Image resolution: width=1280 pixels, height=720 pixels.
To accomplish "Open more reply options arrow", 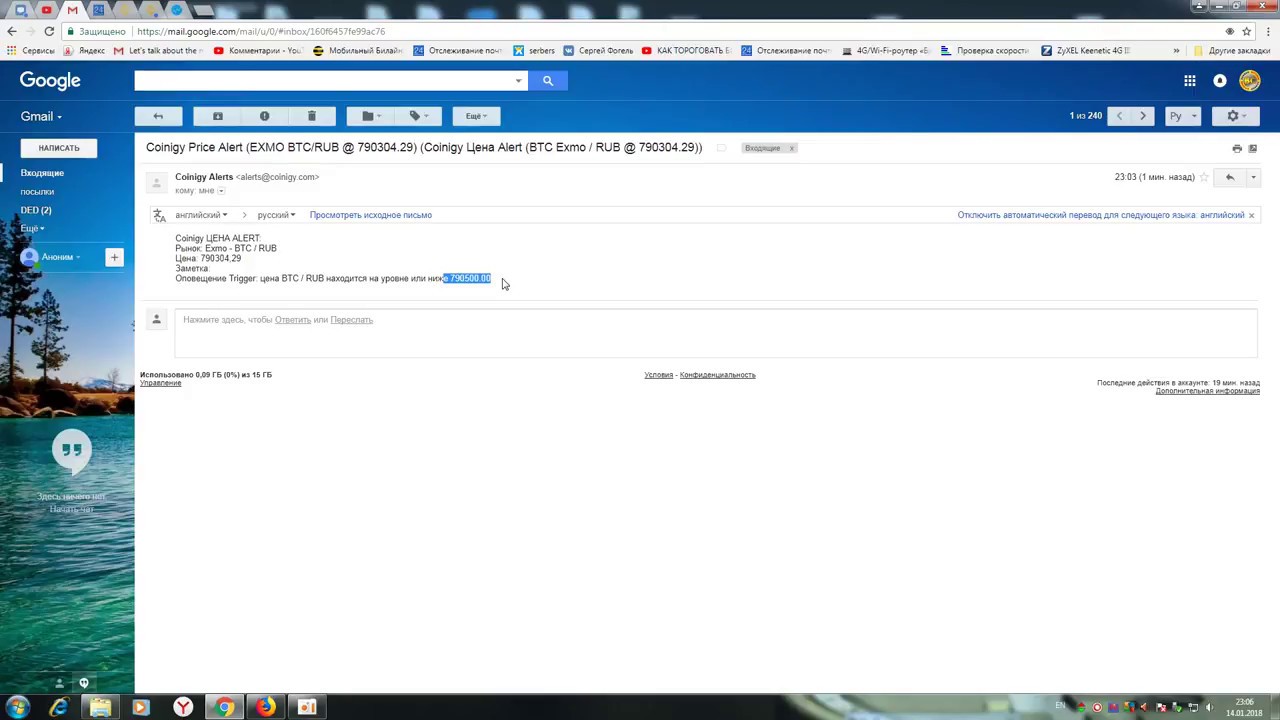I will 1253,177.
